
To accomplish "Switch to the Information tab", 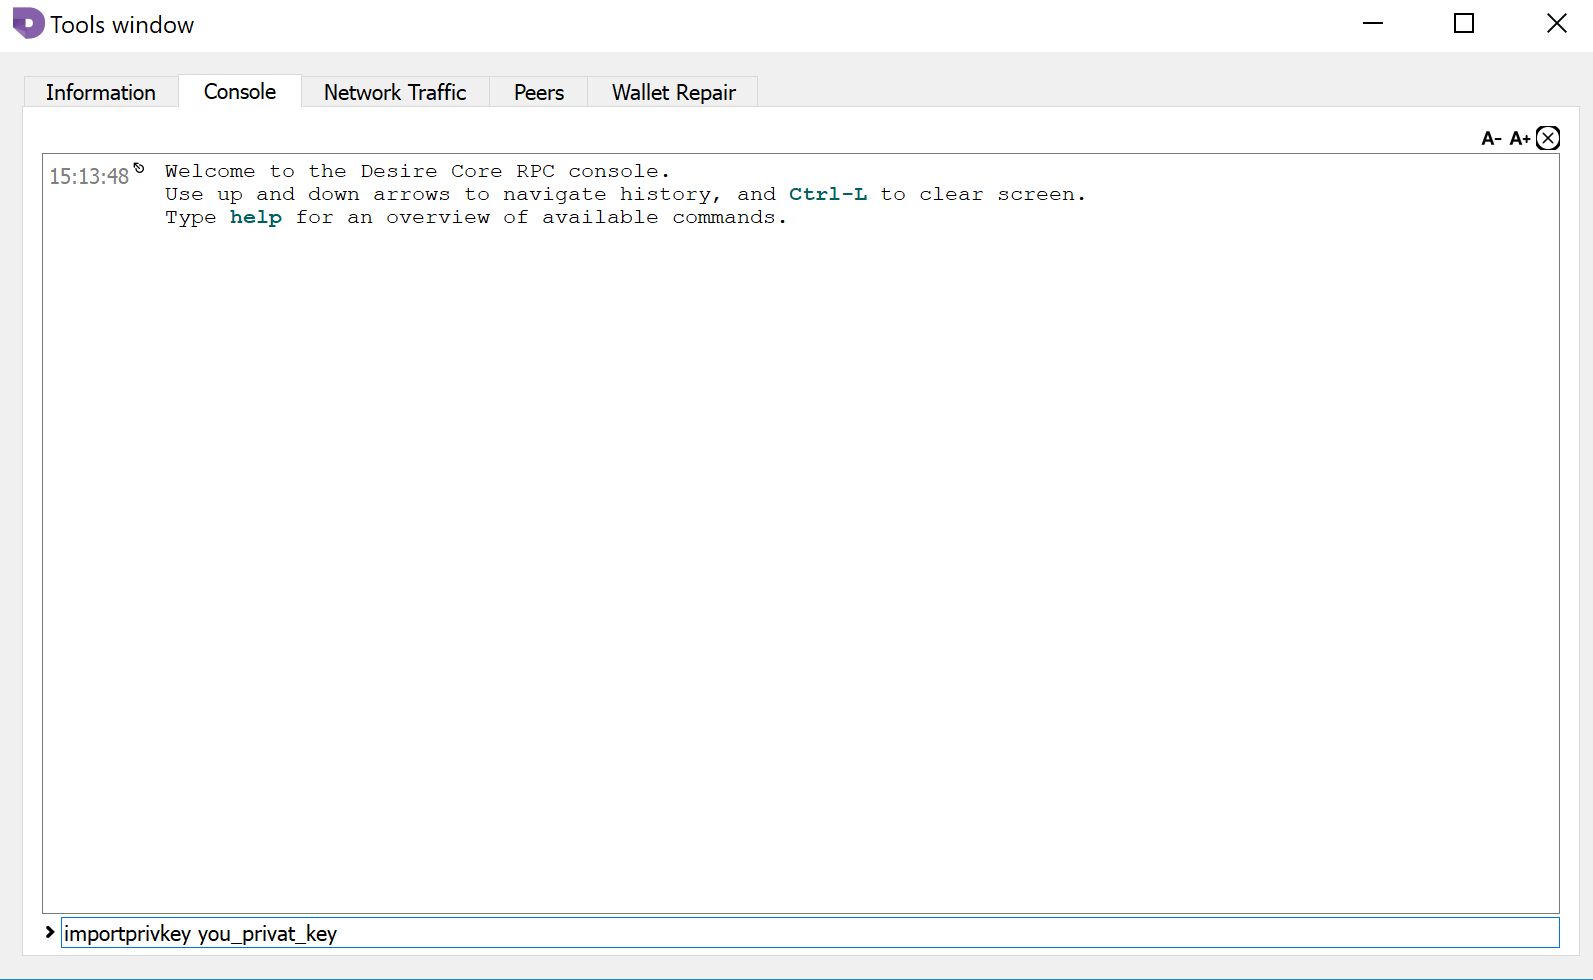I will tap(101, 92).
